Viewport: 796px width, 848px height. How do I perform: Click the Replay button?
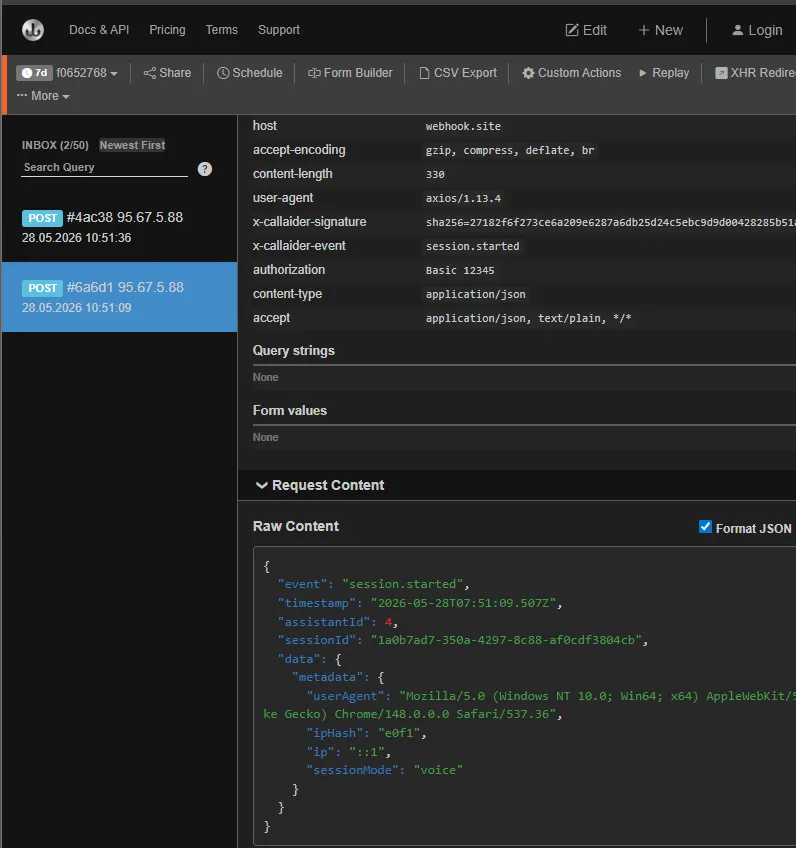click(664, 73)
